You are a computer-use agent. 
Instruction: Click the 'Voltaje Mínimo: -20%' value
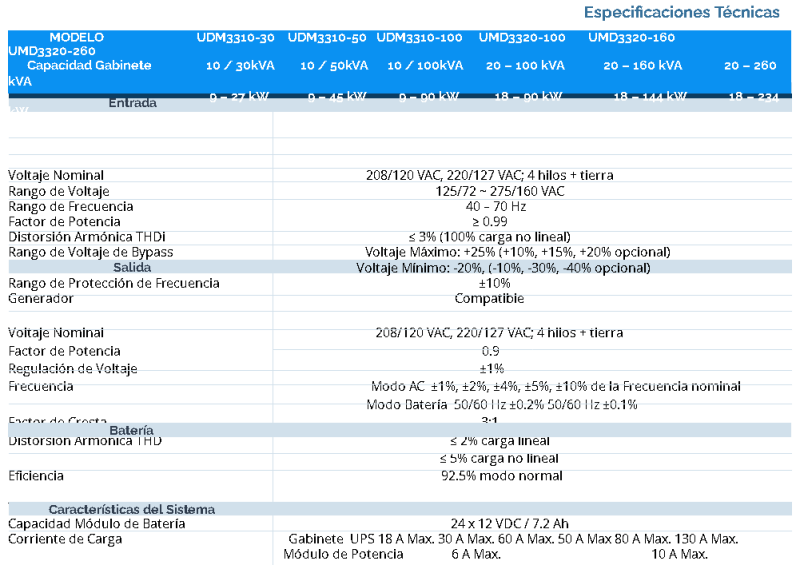click(503, 268)
